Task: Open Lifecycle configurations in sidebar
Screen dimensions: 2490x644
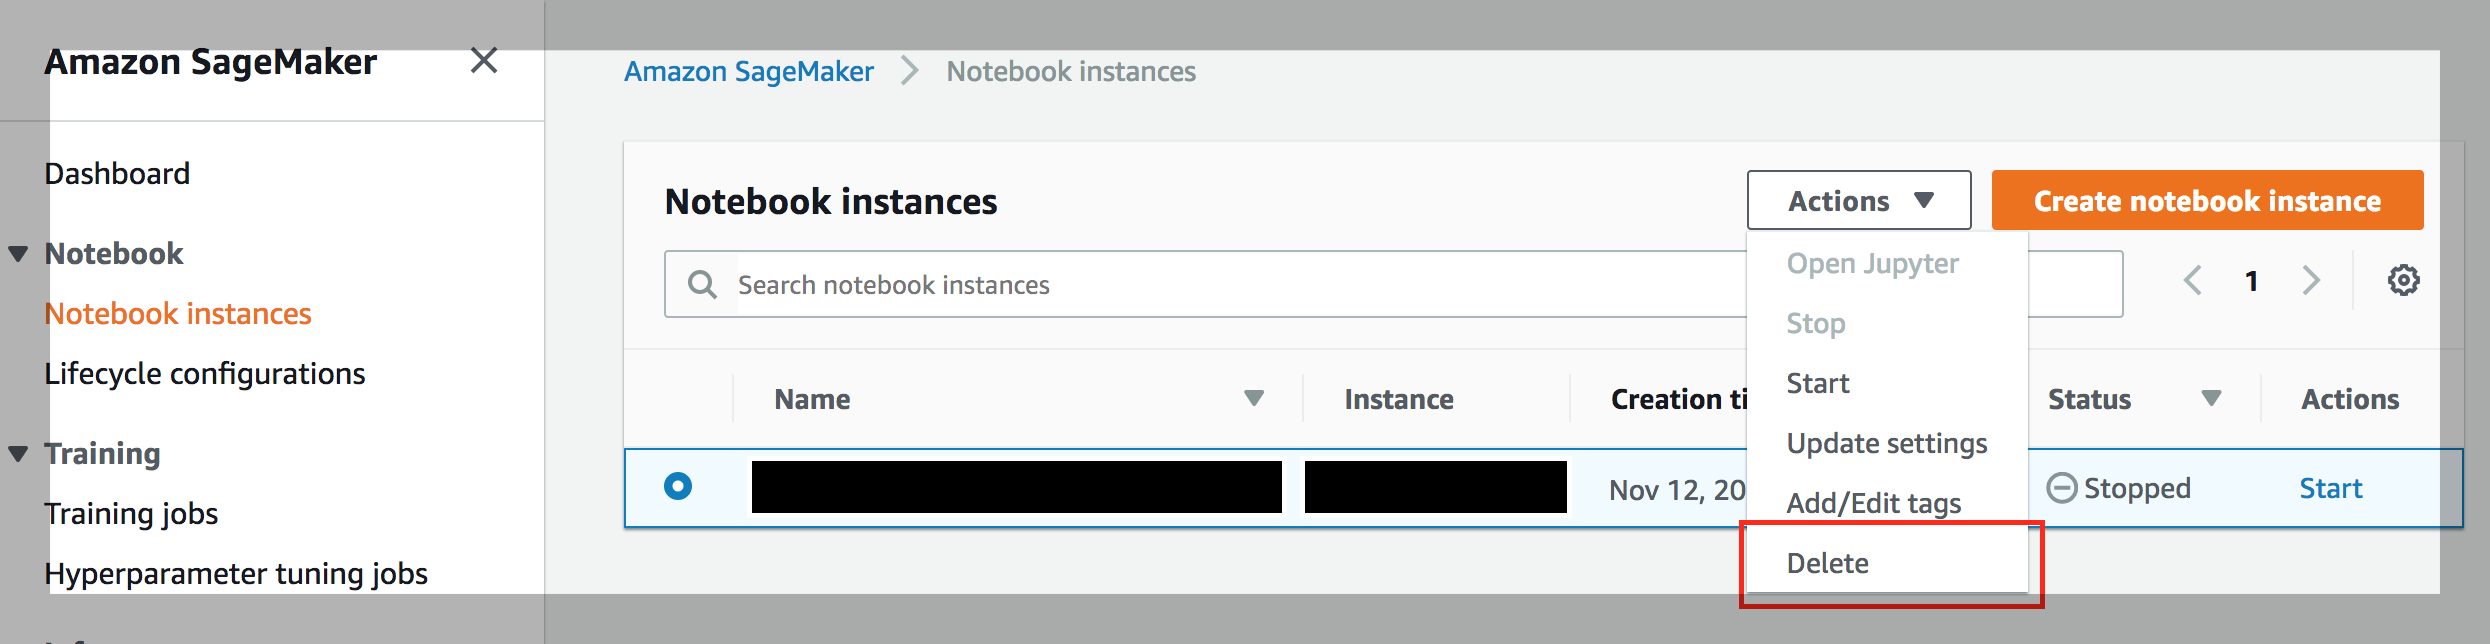Action: coord(205,374)
